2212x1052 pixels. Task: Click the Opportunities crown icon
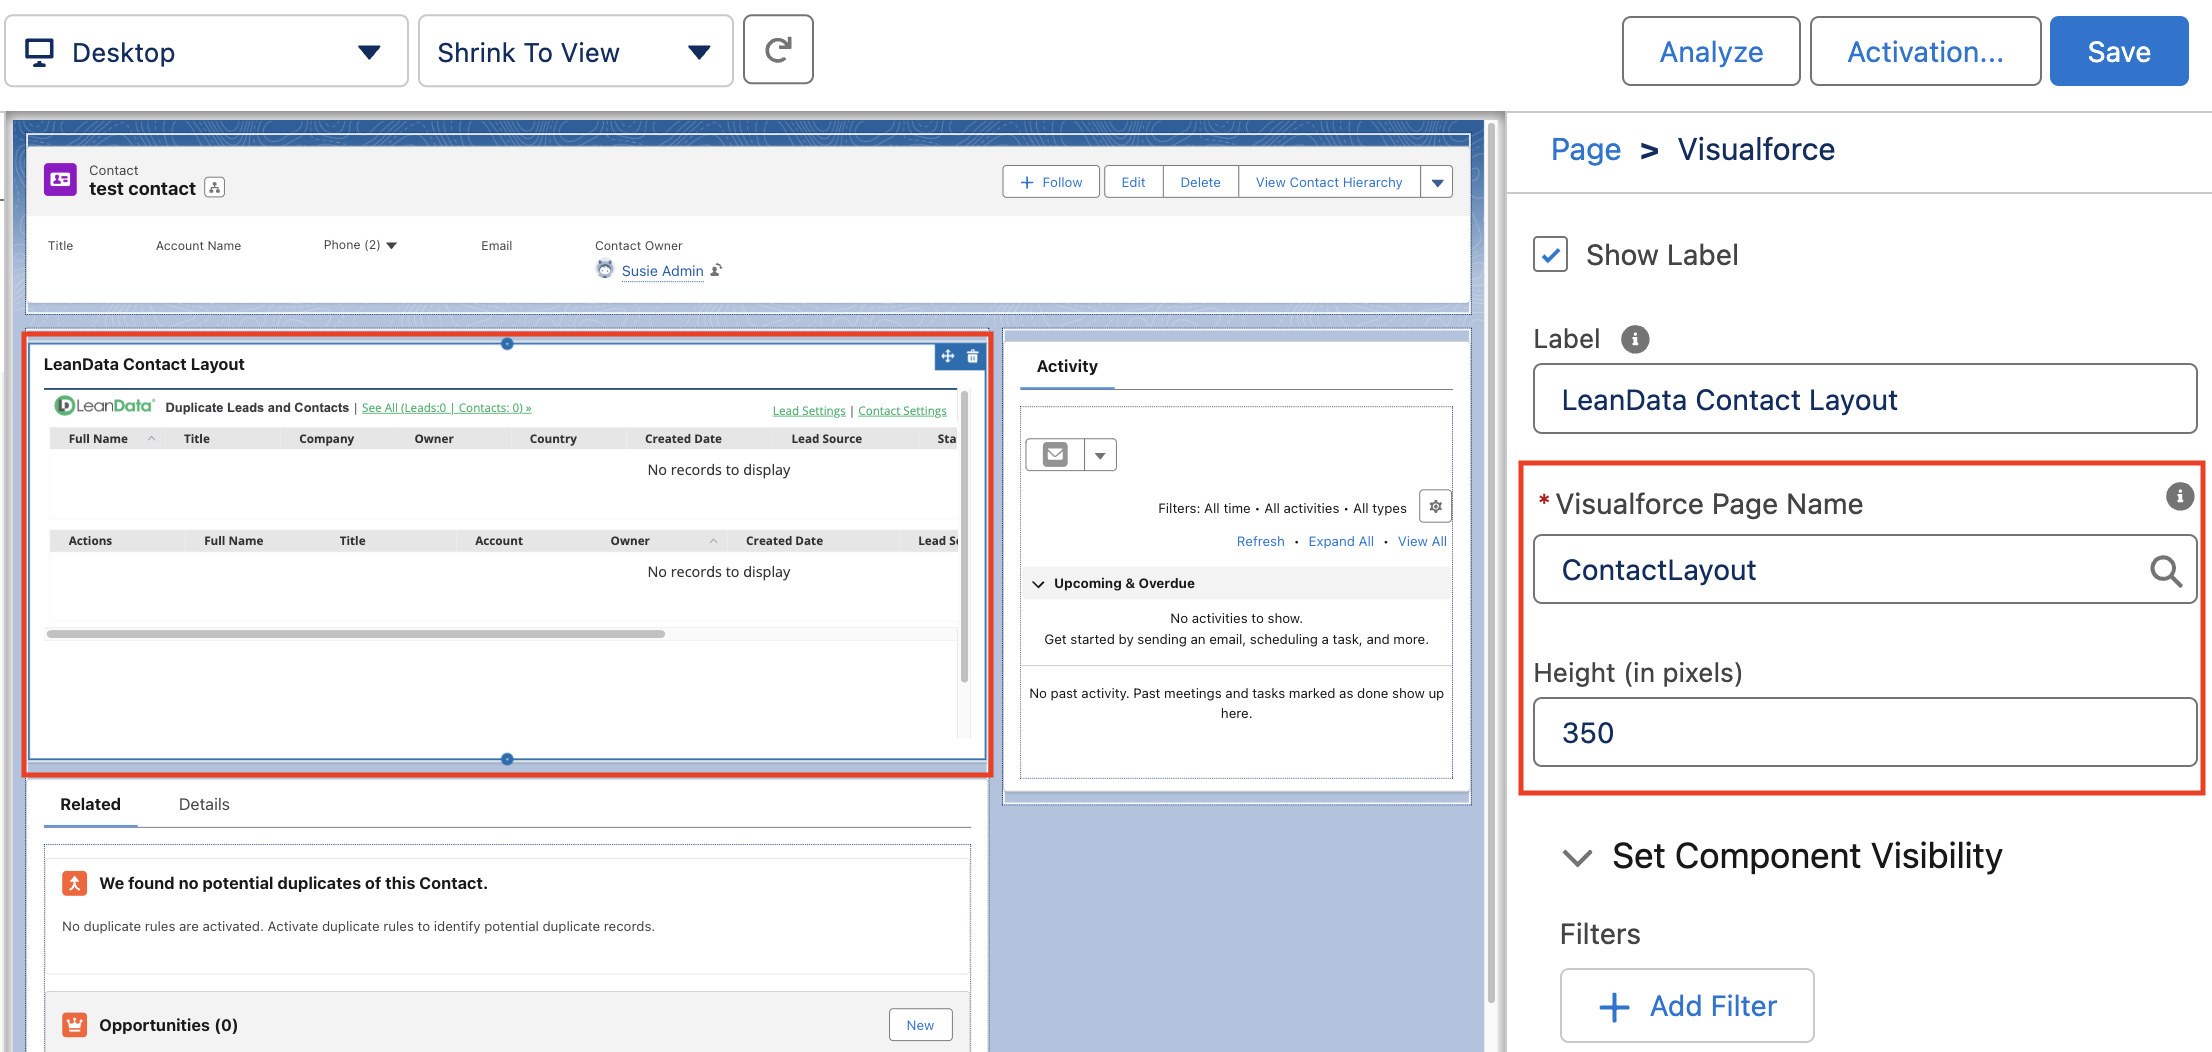click(x=75, y=1025)
